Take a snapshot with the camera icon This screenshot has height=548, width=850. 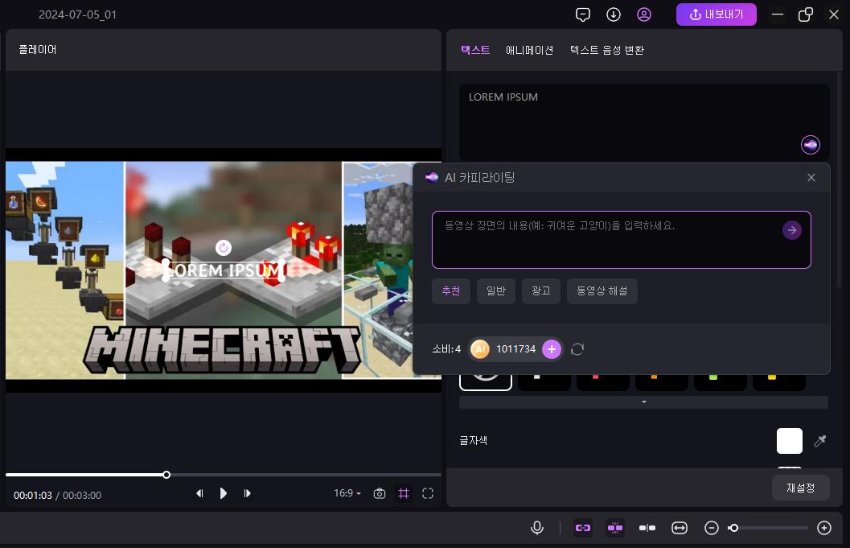click(x=379, y=493)
